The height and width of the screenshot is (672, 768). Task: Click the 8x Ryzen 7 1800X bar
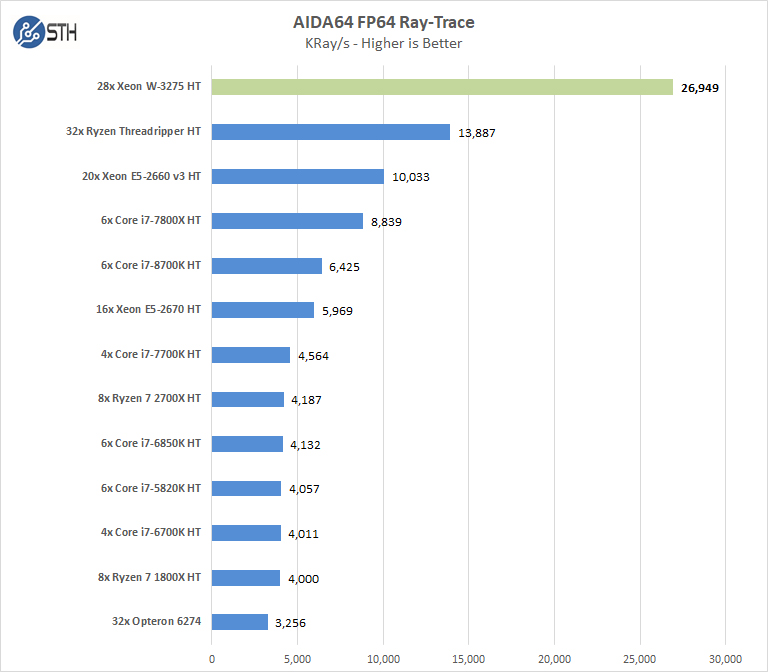pyautogui.click(x=246, y=578)
